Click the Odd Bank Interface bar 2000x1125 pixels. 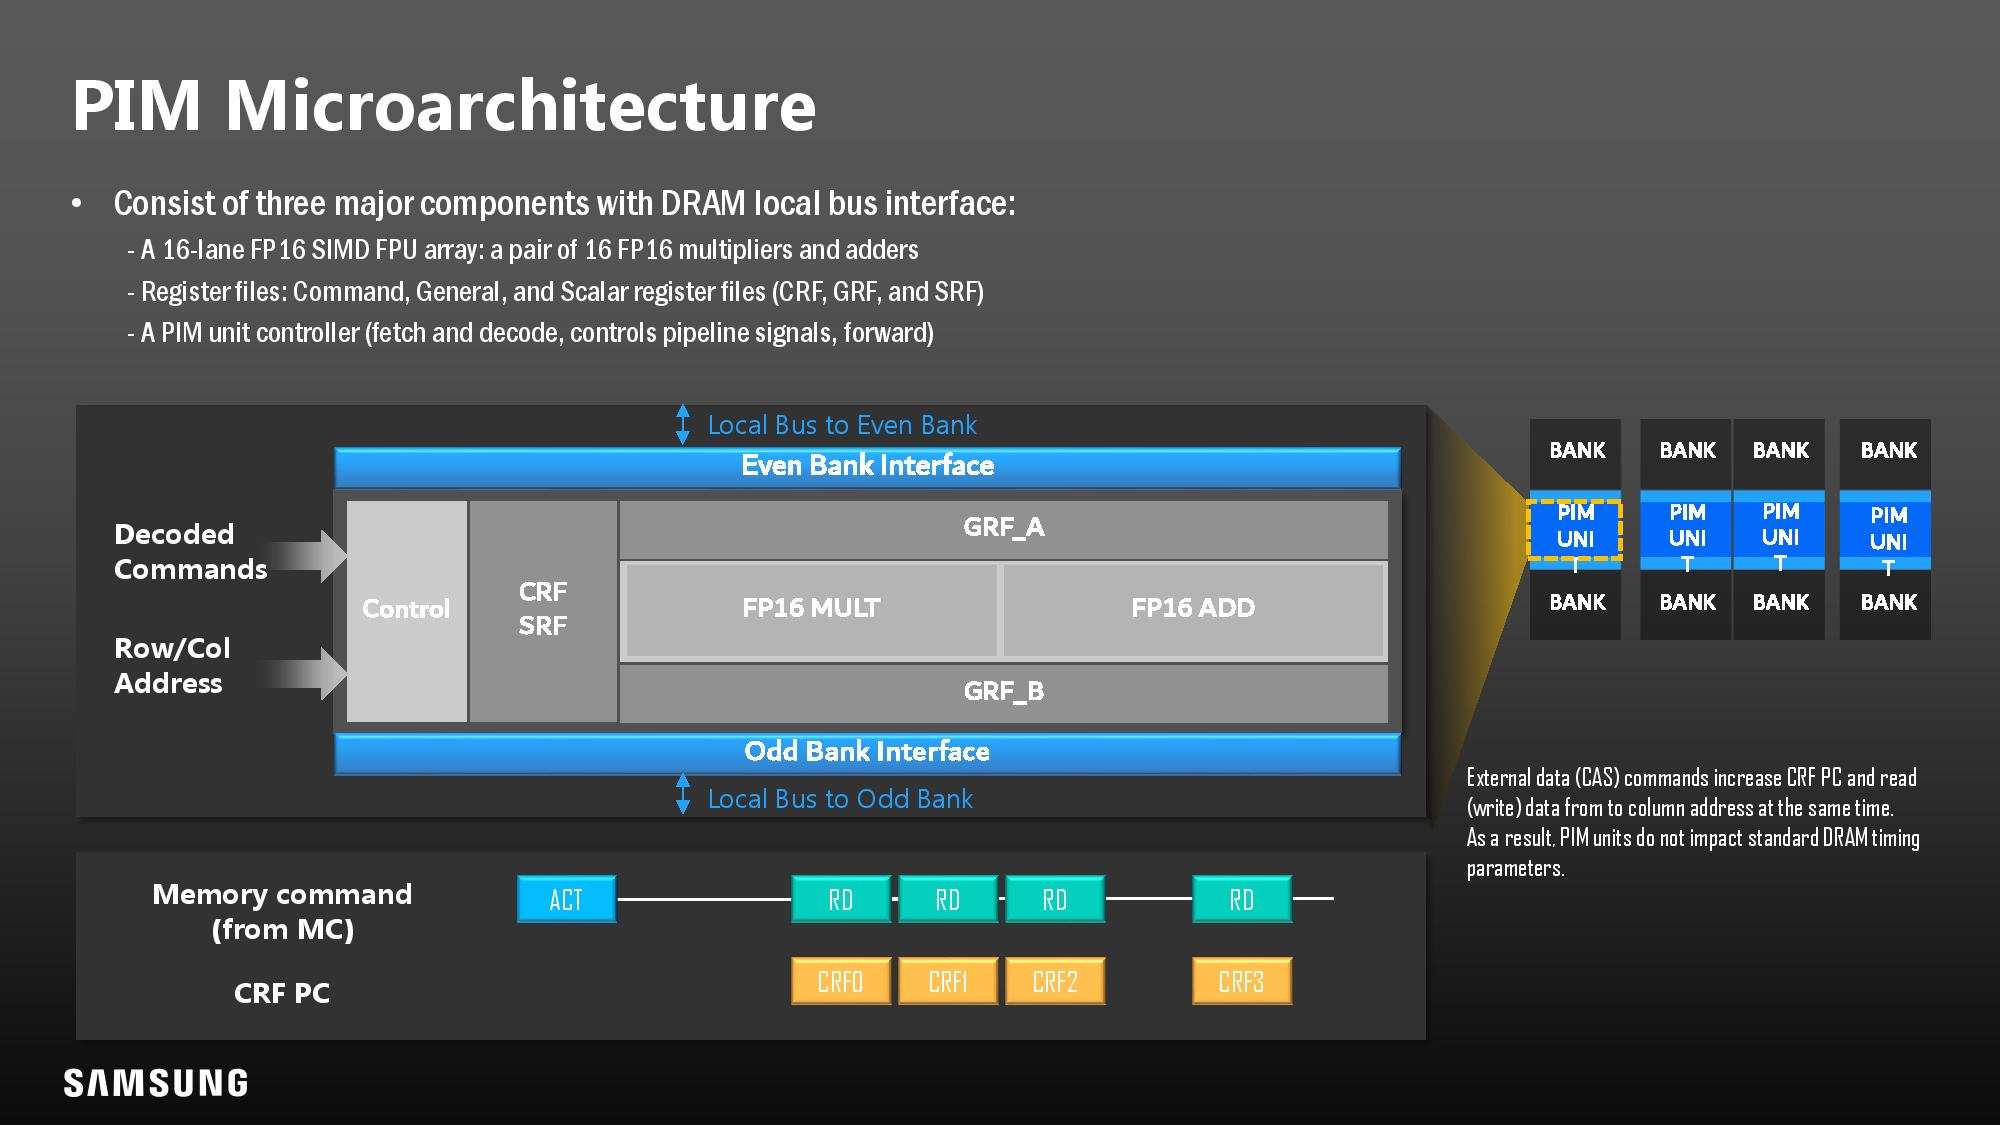[x=867, y=752]
